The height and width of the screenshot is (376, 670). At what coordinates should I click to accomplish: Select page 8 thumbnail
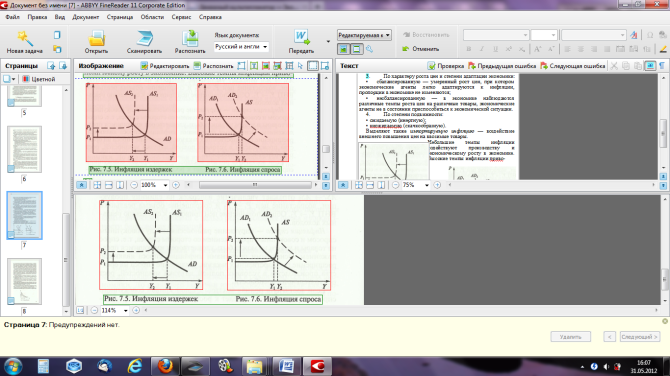point(24,281)
